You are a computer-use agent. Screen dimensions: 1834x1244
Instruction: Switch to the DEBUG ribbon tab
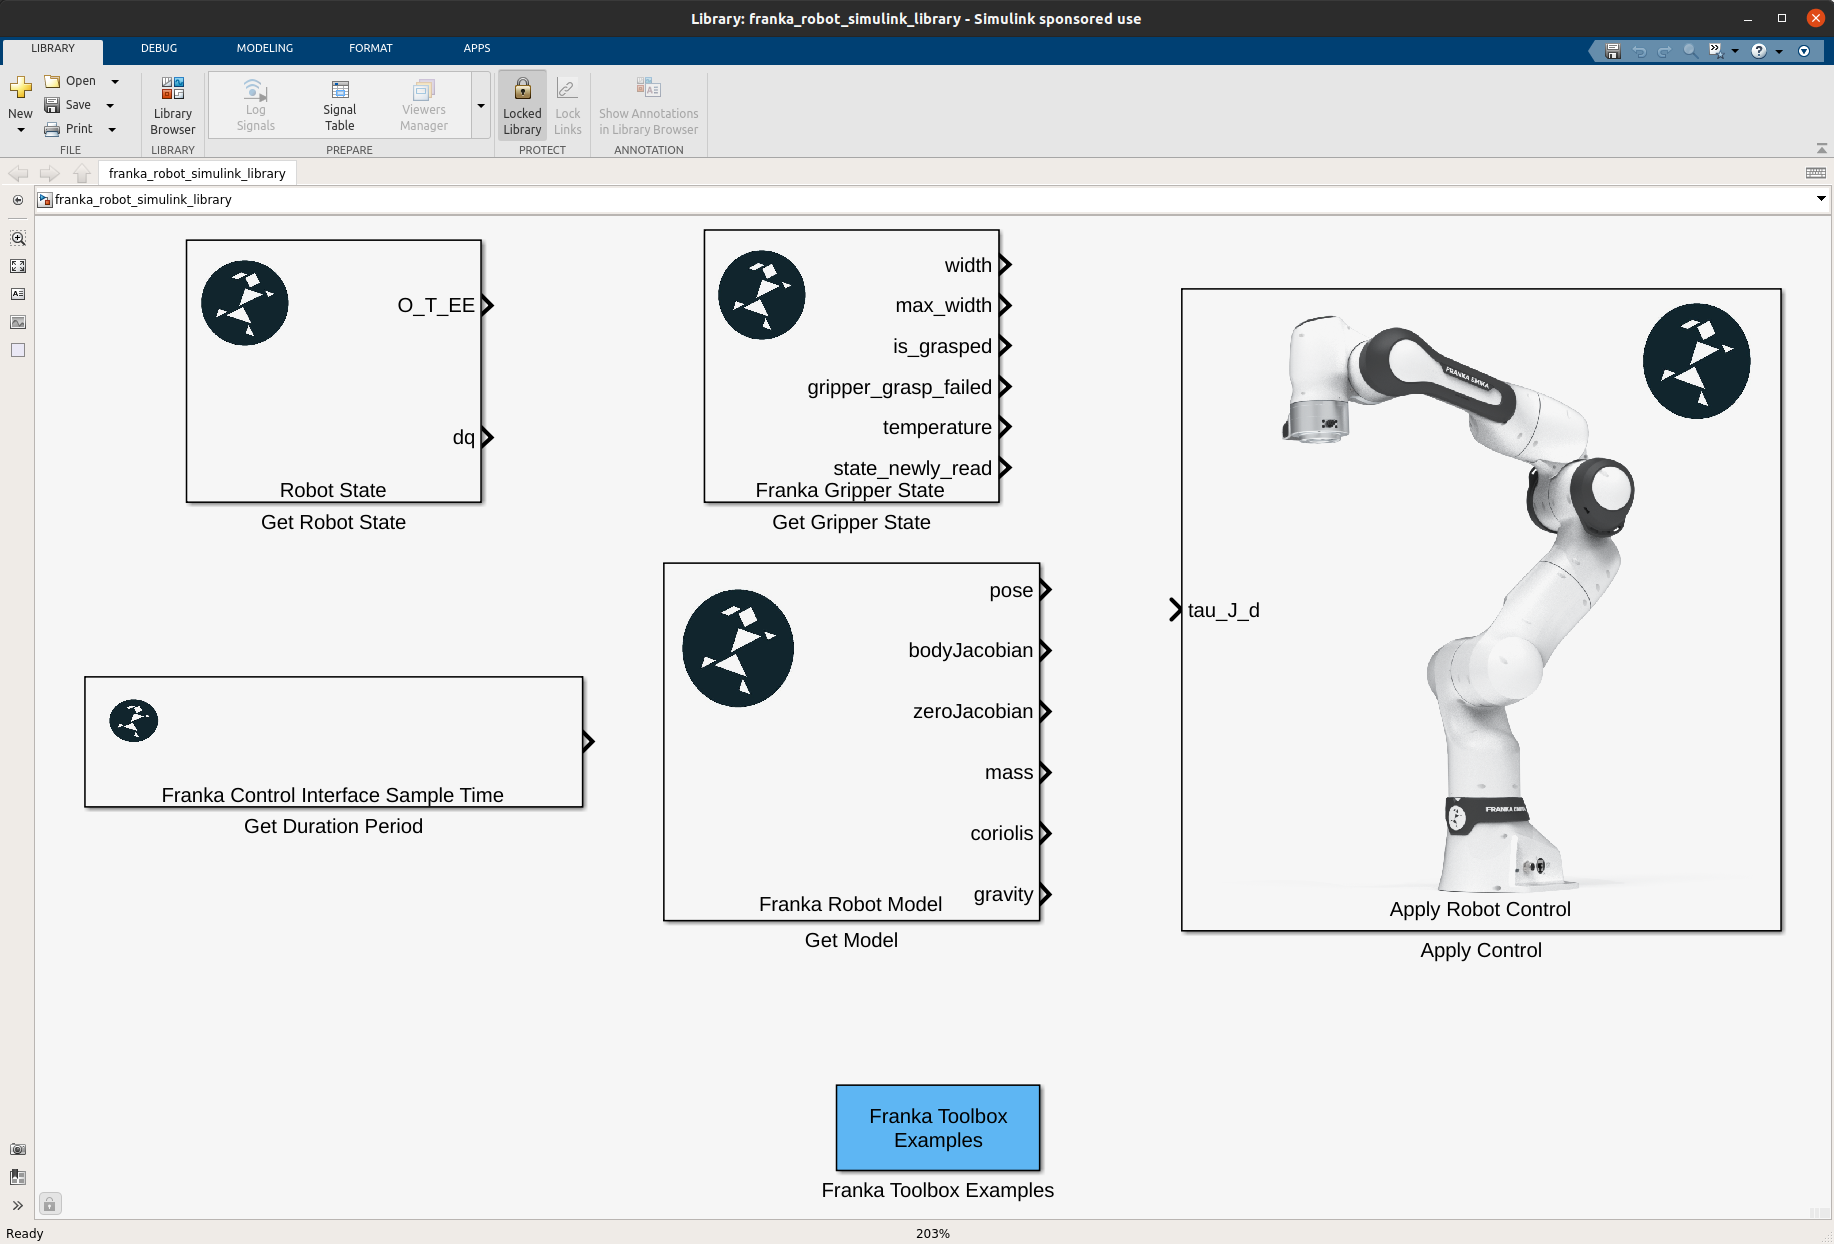tap(159, 48)
